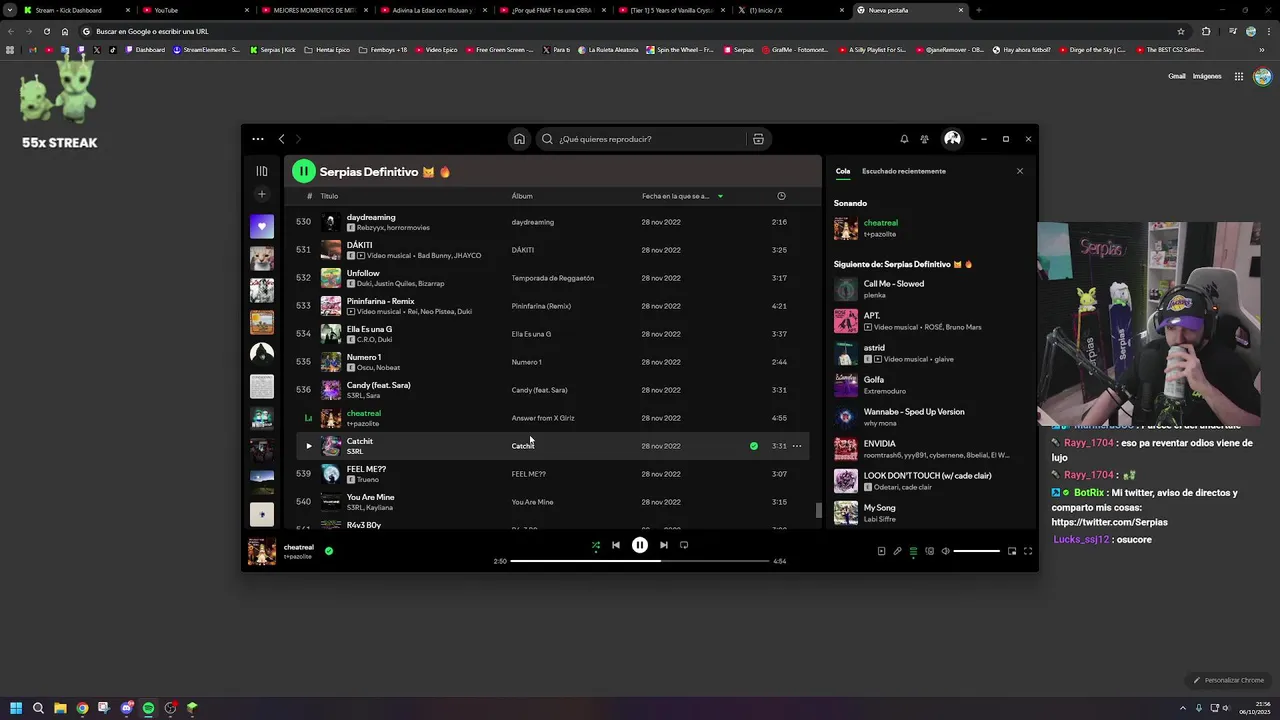This screenshot has width=1280, height=720.
Task: Open Spotify profile avatar menu
Action: pos(952,139)
